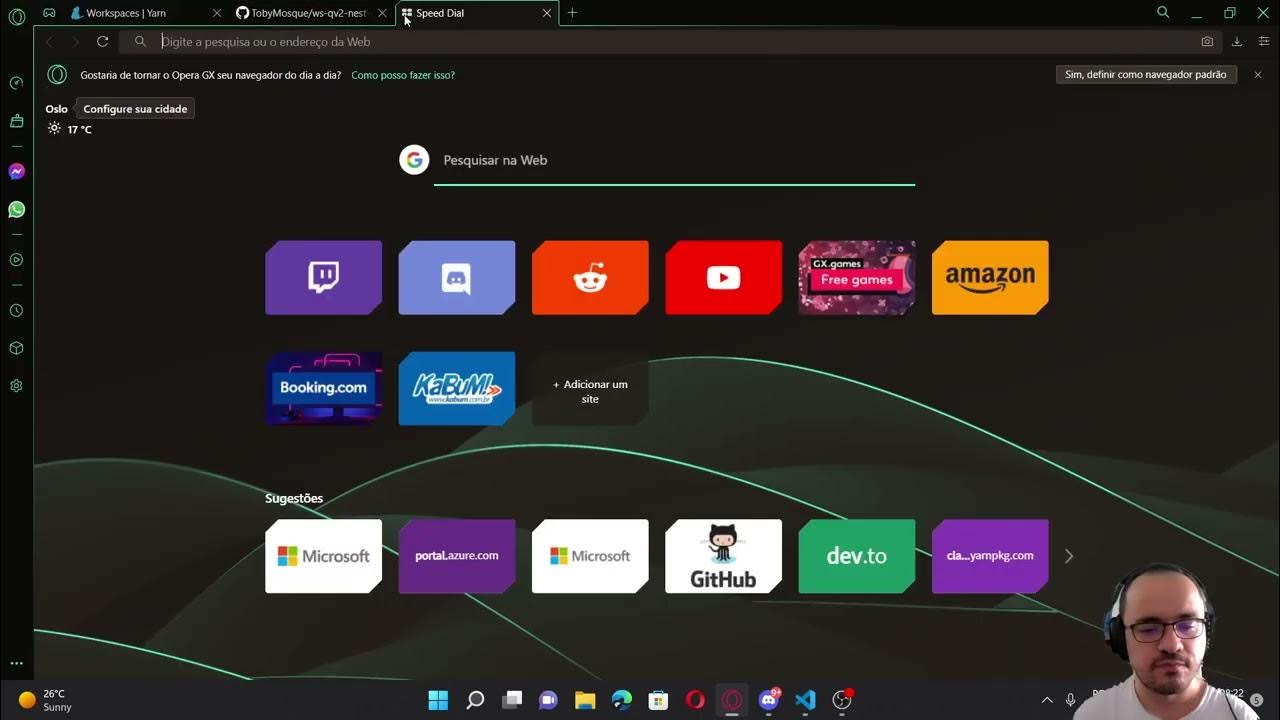
Task: Show more suggestions with right chevron
Action: [1069, 556]
